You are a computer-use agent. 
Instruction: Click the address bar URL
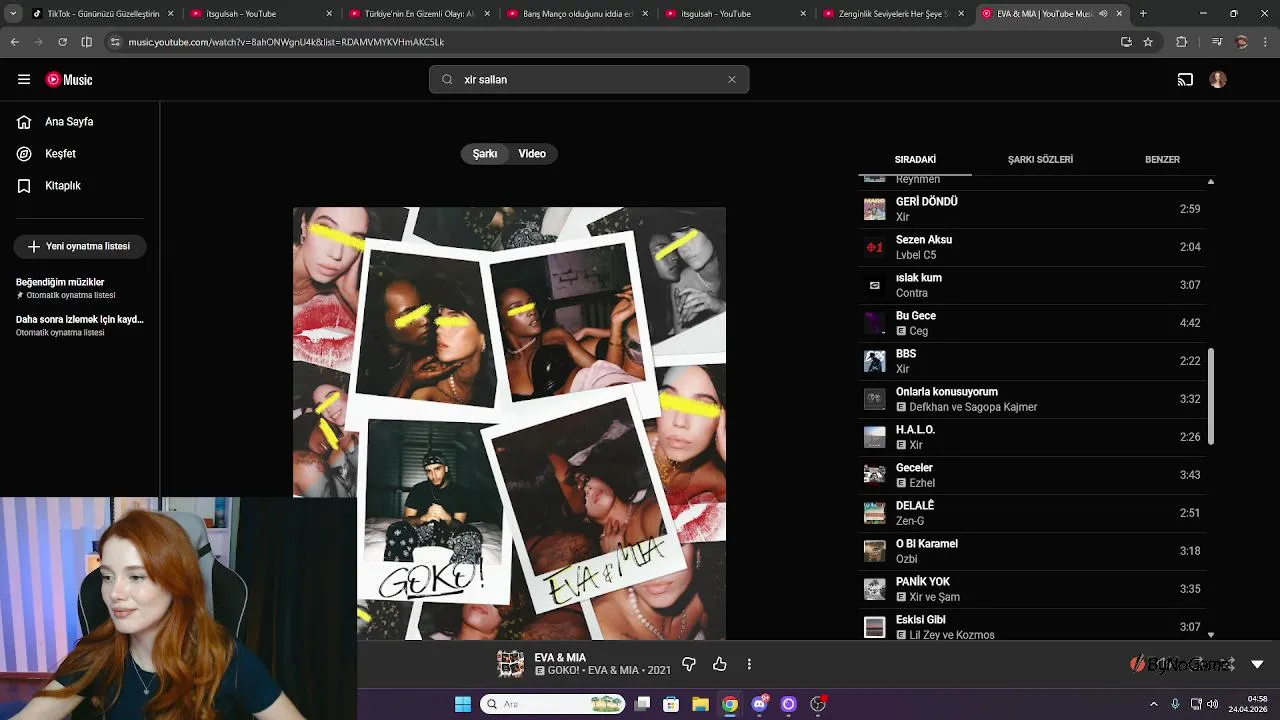pos(286,42)
